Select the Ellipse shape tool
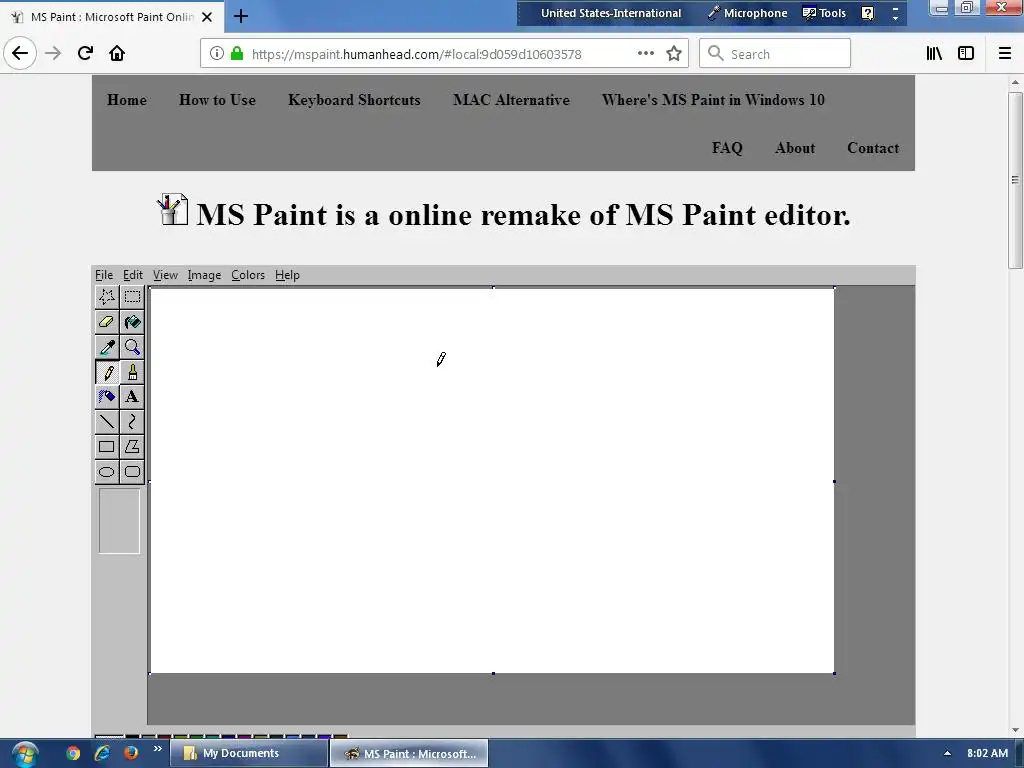 106,472
